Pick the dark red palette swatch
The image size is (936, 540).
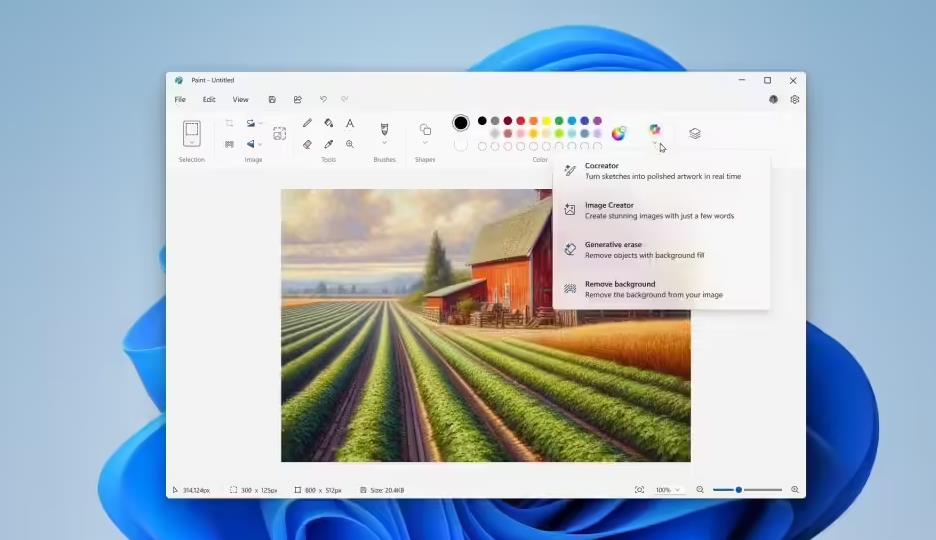pyautogui.click(x=507, y=121)
